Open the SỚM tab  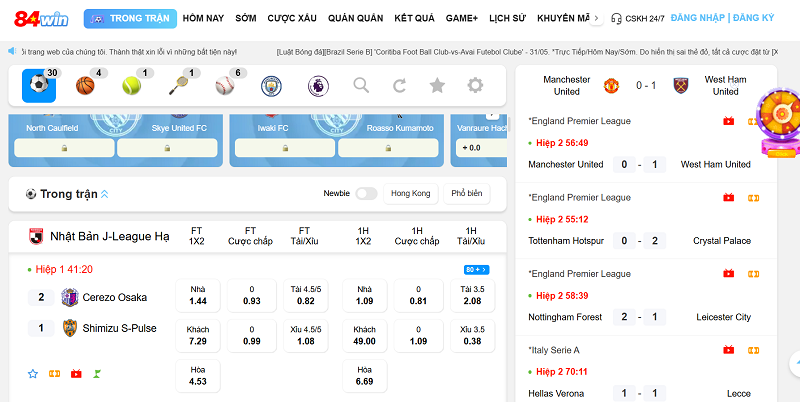click(246, 18)
